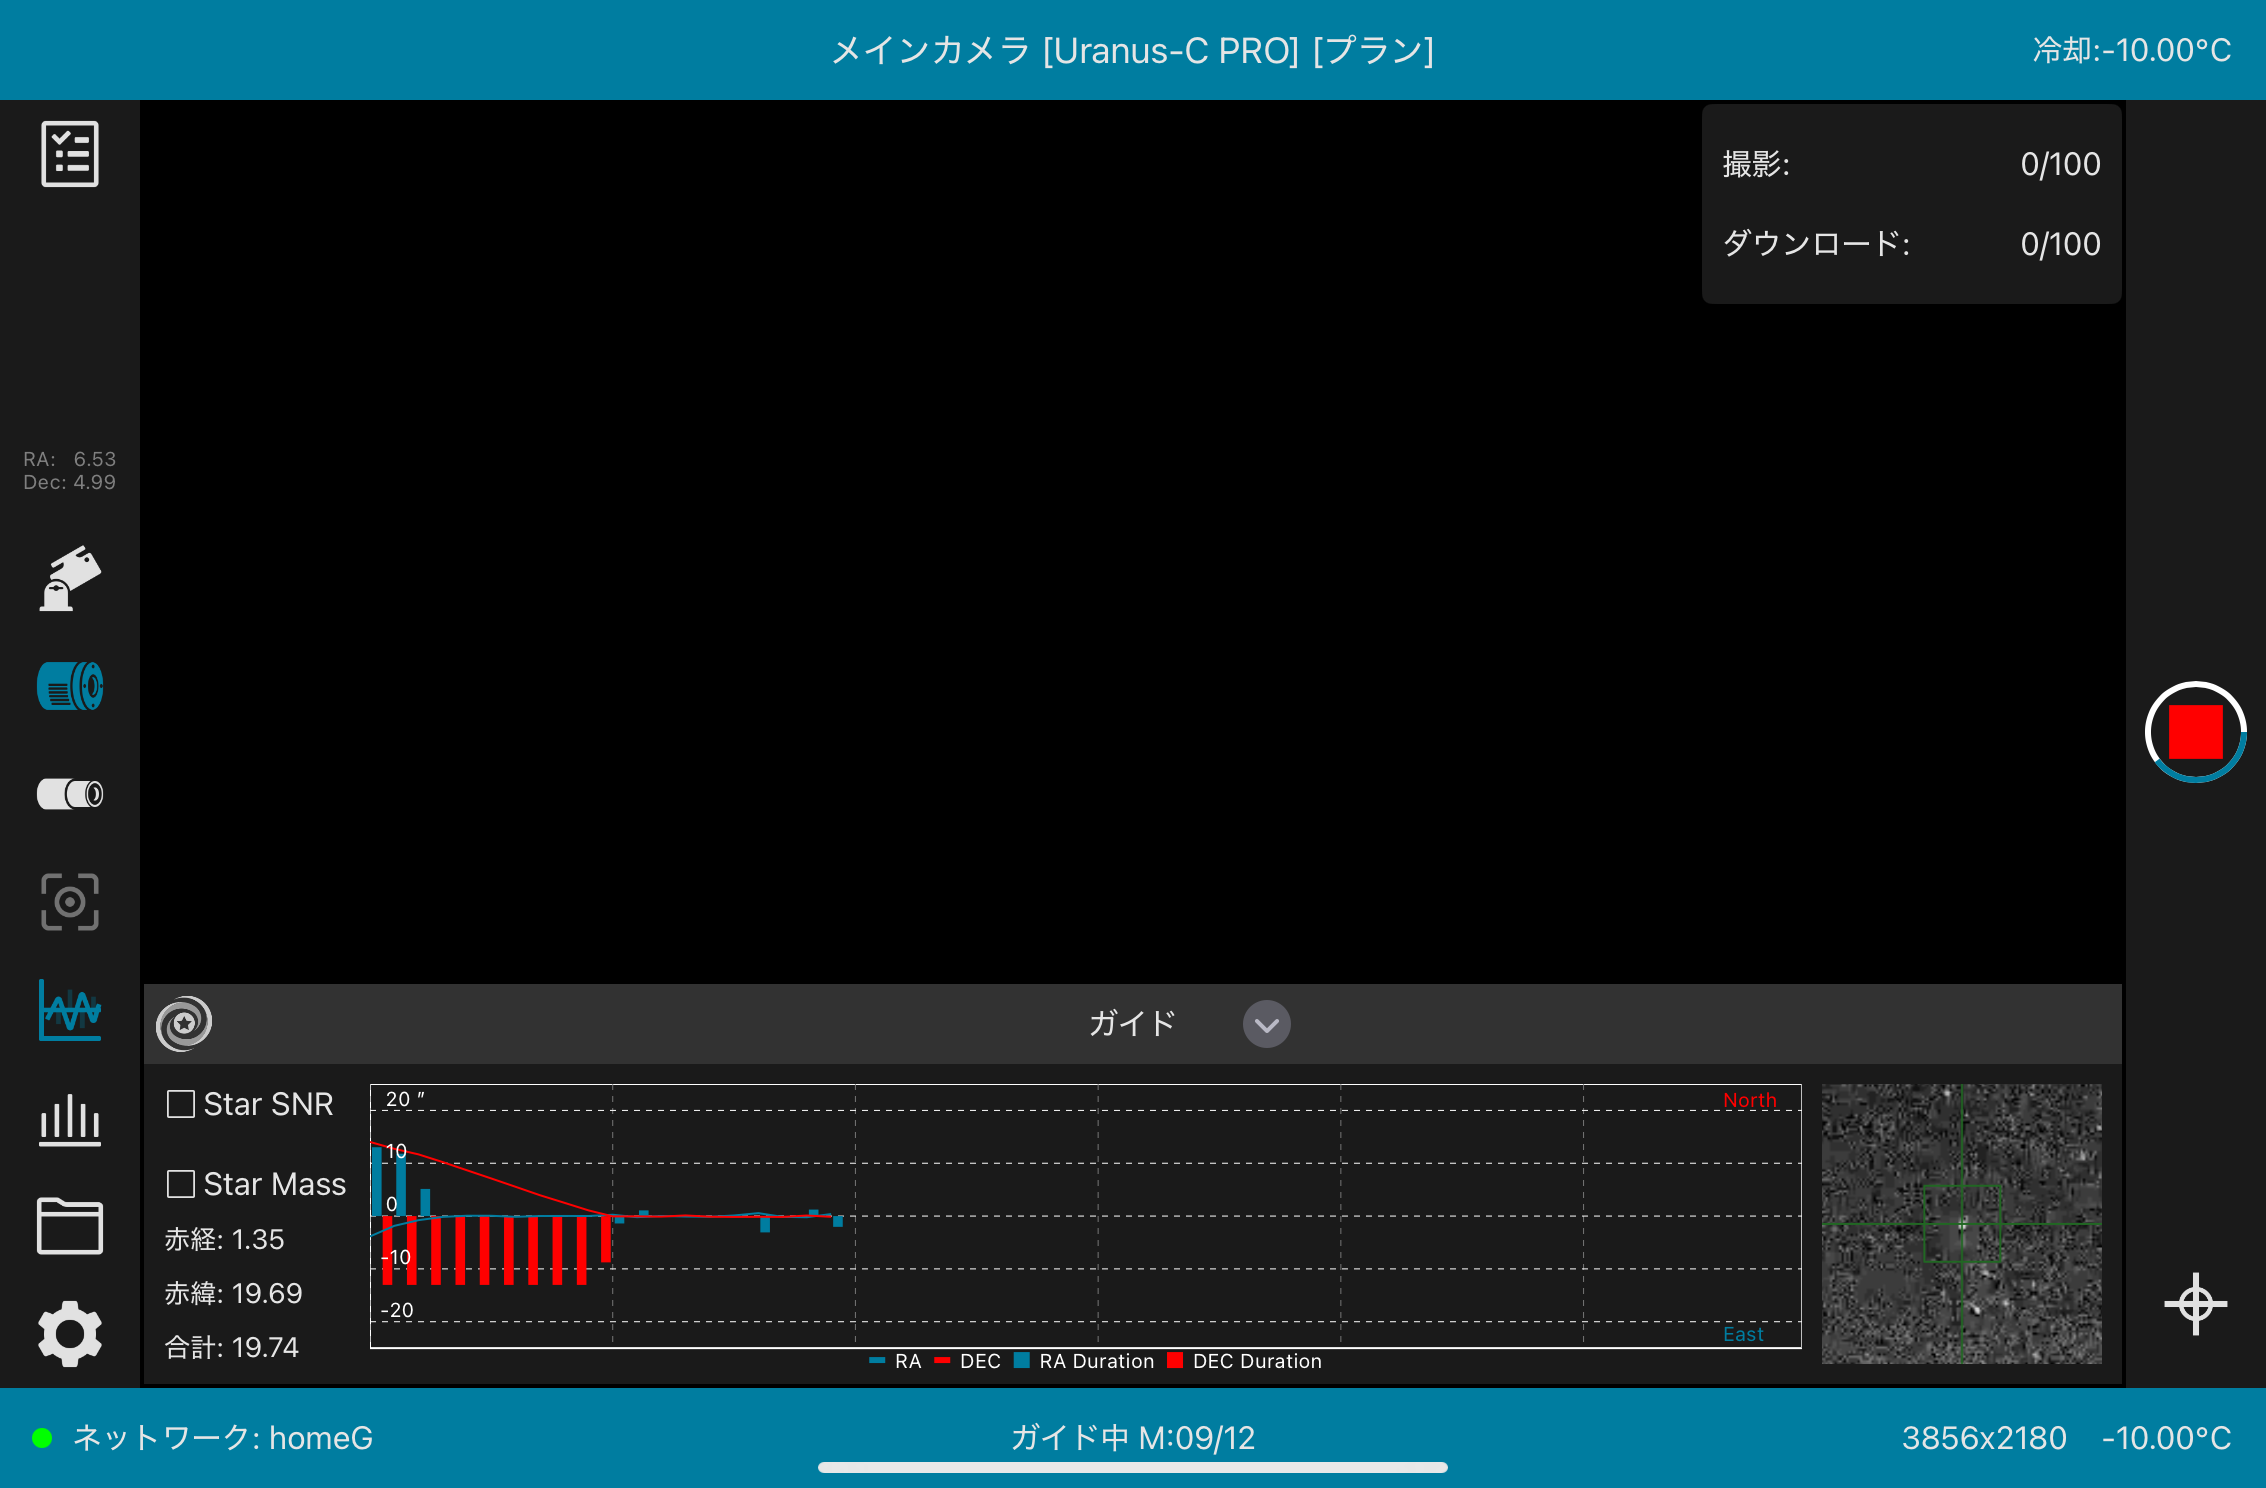2266x1488 pixels.
Task: Stop capture with the red button
Action: click(2195, 732)
